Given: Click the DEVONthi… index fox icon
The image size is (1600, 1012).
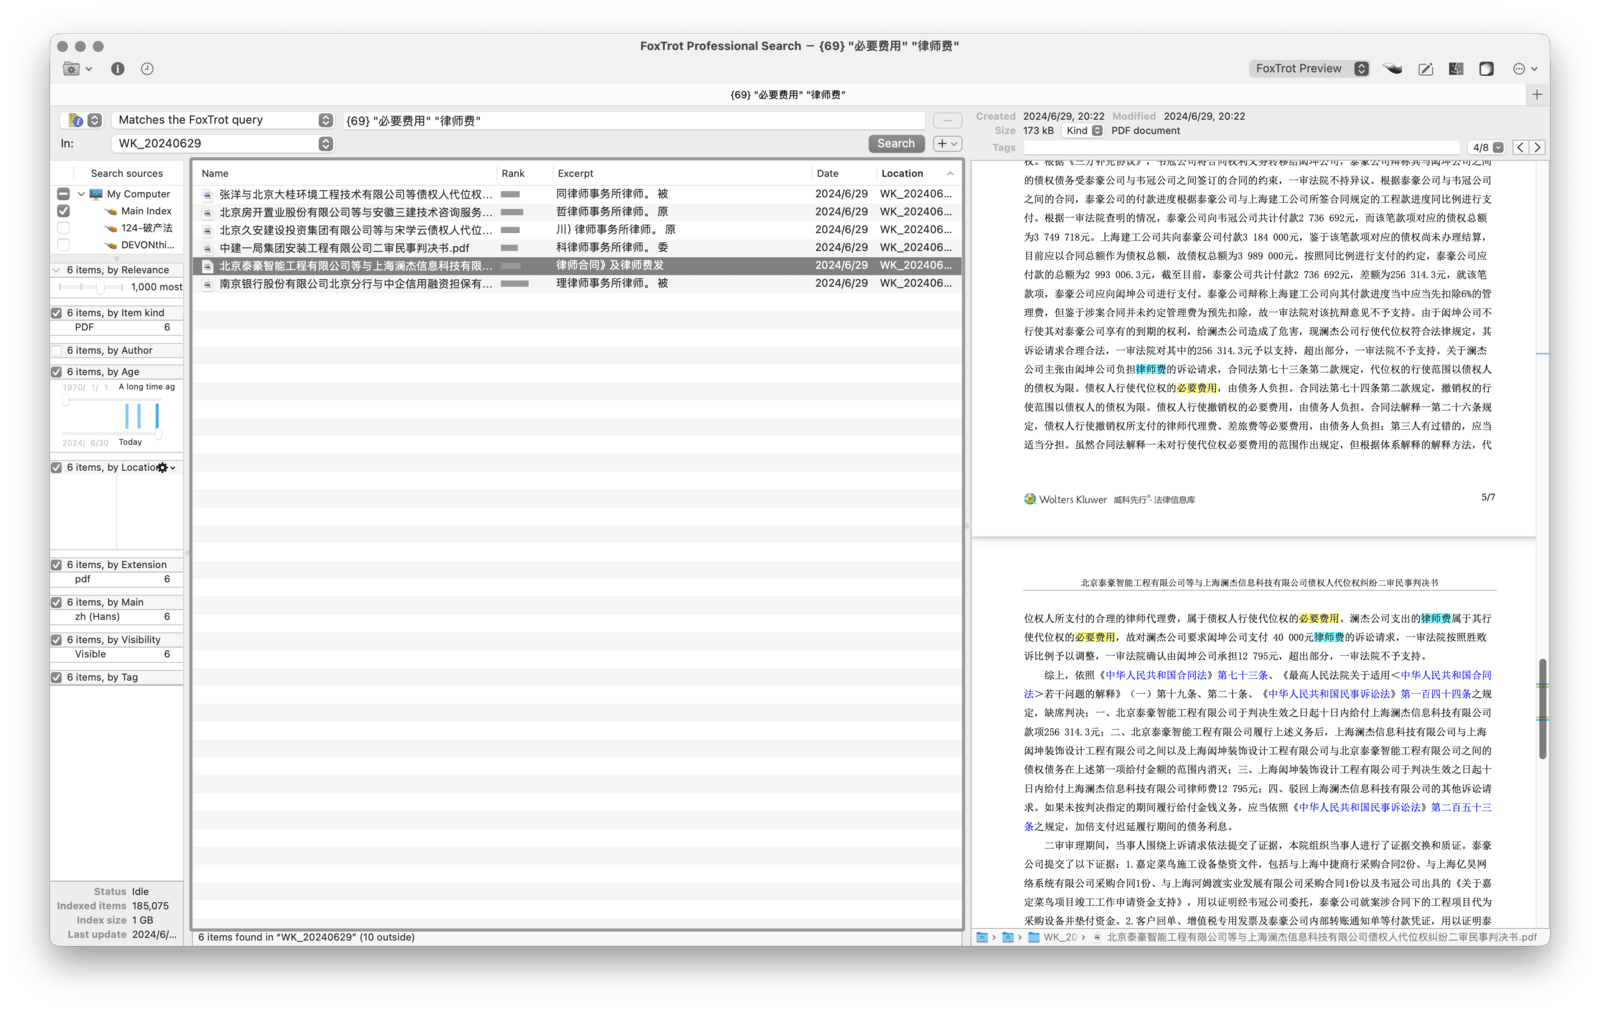Looking at the screenshot, I should [111, 245].
